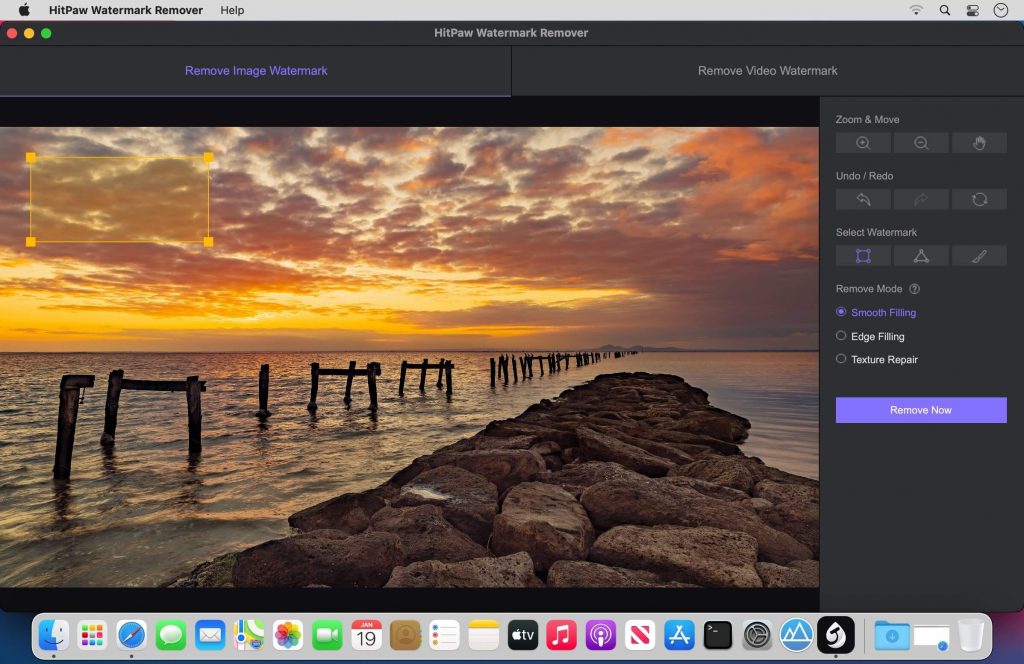This screenshot has height=664, width=1024.
Task: Undo the last action
Action: coord(862,199)
